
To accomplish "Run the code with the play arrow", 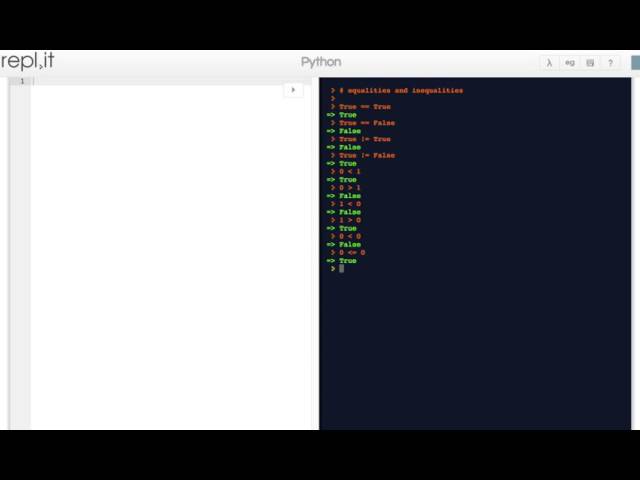I will (293, 90).
